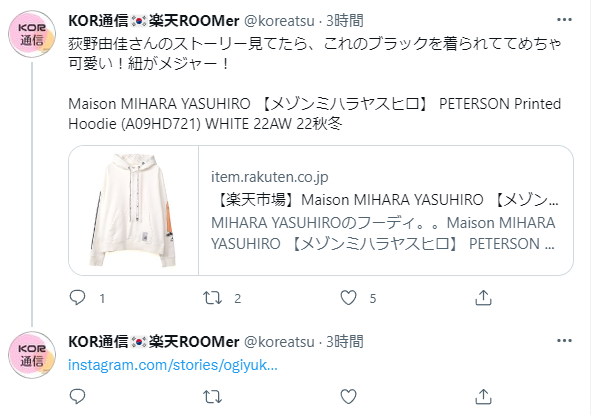The image size is (611, 415).
Task: Open more options for first tweet
Action: click(564, 20)
